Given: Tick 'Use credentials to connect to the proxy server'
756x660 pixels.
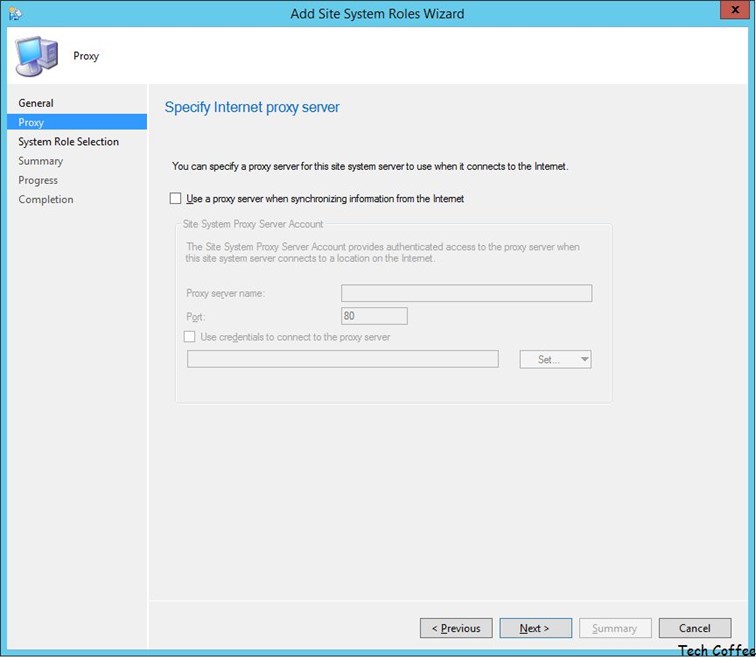Looking at the screenshot, I should tap(189, 337).
